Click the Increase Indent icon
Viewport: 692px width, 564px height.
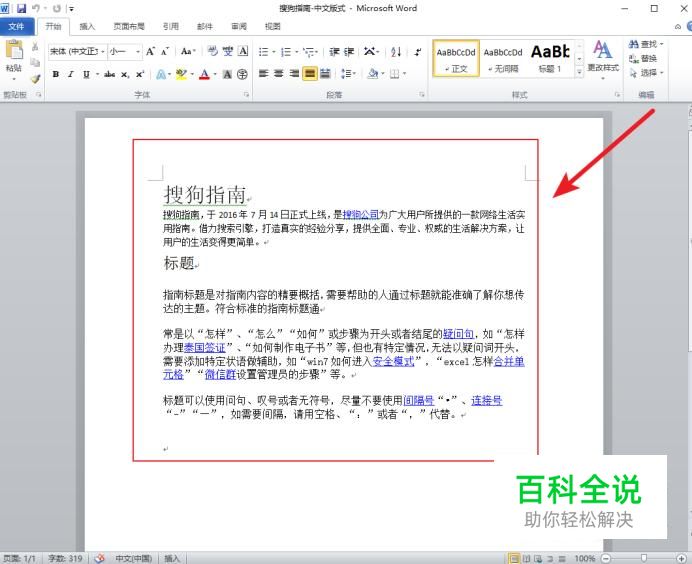(349, 52)
